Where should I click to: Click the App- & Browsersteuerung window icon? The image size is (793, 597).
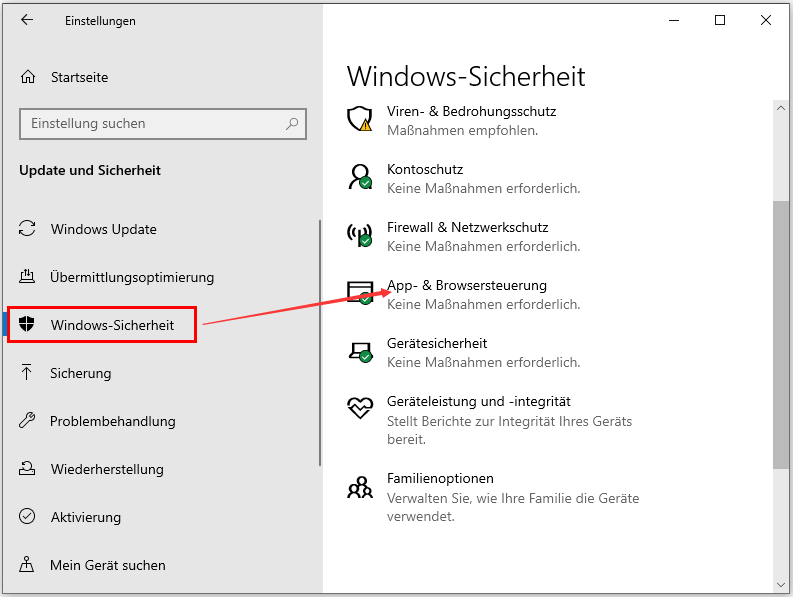(x=360, y=293)
